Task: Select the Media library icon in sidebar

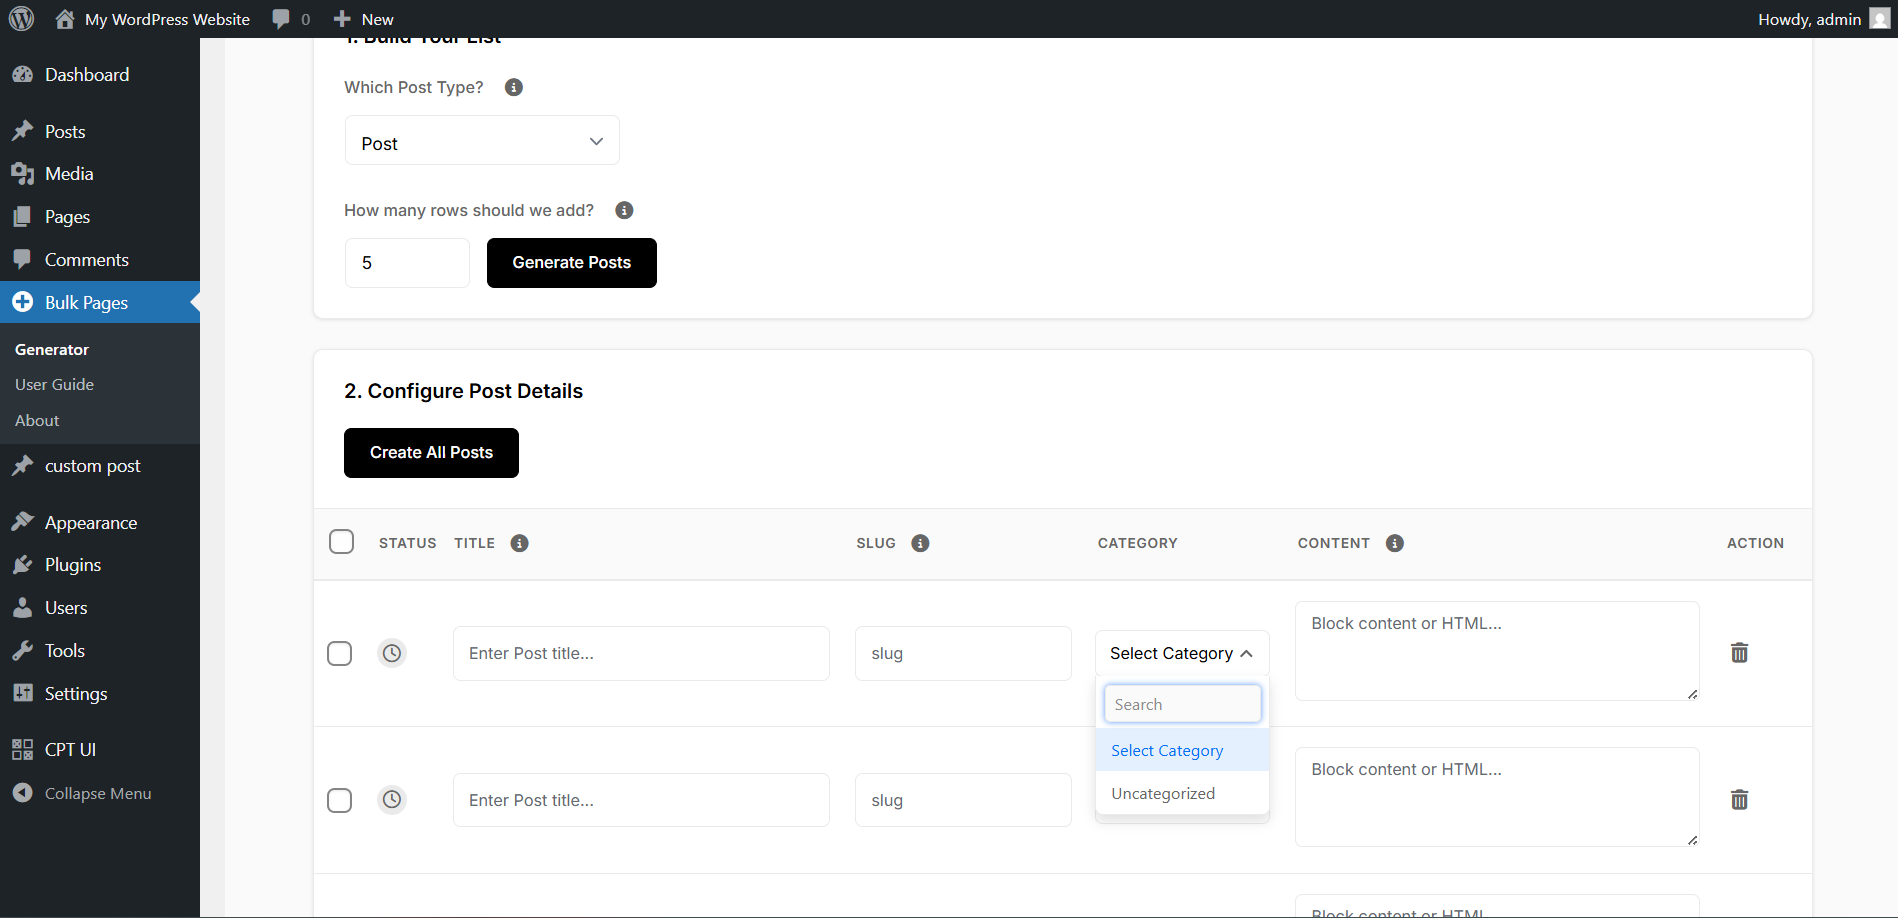Action: coord(23,173)
